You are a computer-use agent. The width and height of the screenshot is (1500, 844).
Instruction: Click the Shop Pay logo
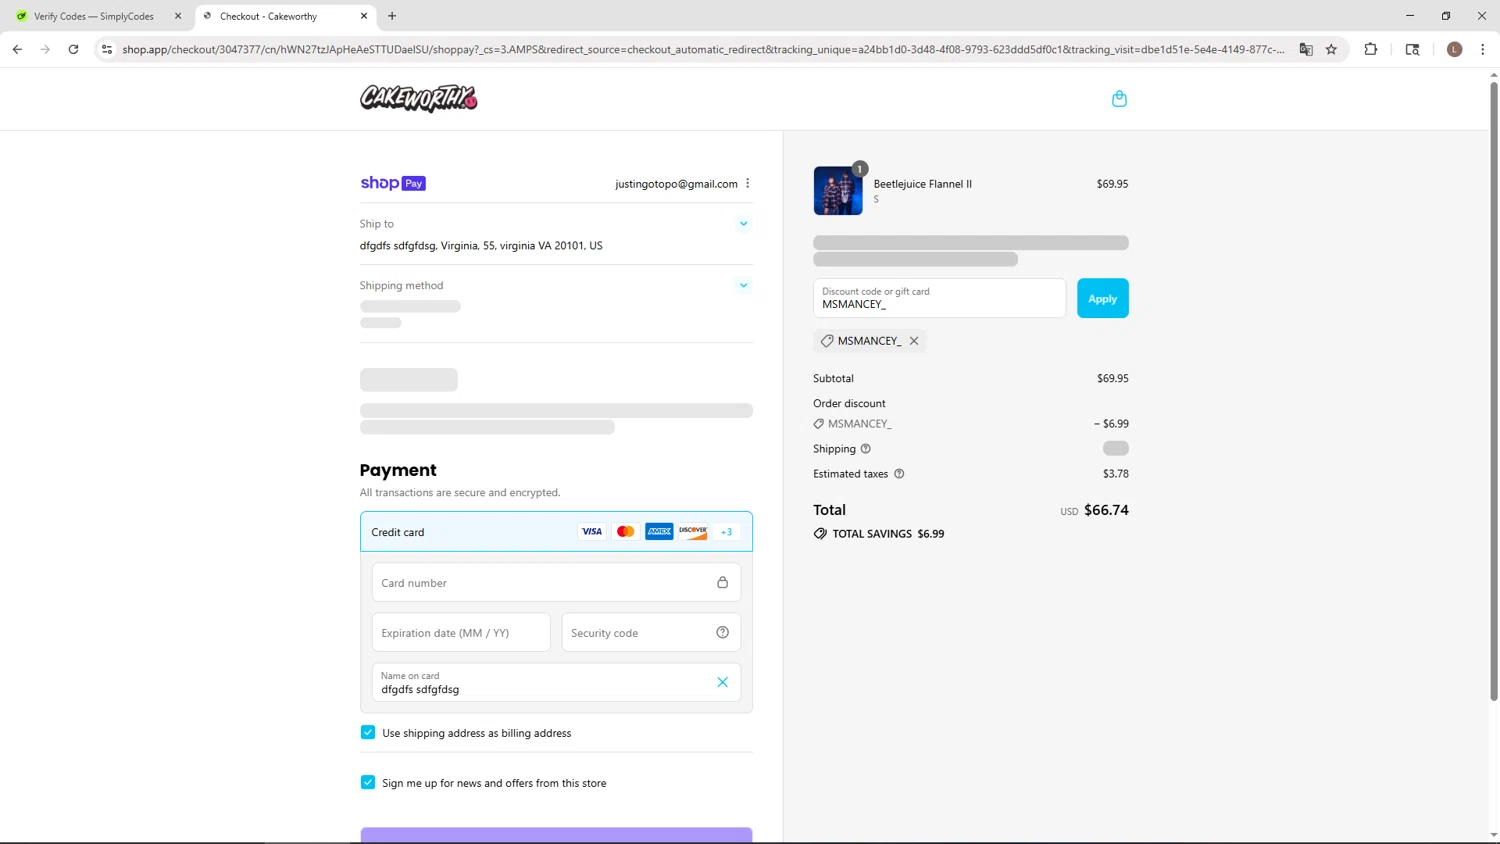pyautogui.click(x=393, y=183)
